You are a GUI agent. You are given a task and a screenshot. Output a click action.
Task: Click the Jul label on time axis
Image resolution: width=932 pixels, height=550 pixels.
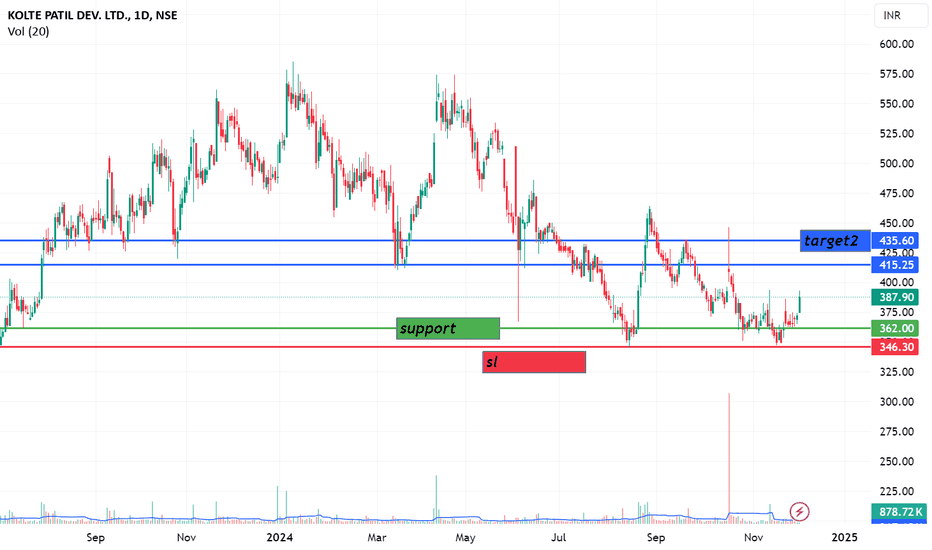click(558, 538)
